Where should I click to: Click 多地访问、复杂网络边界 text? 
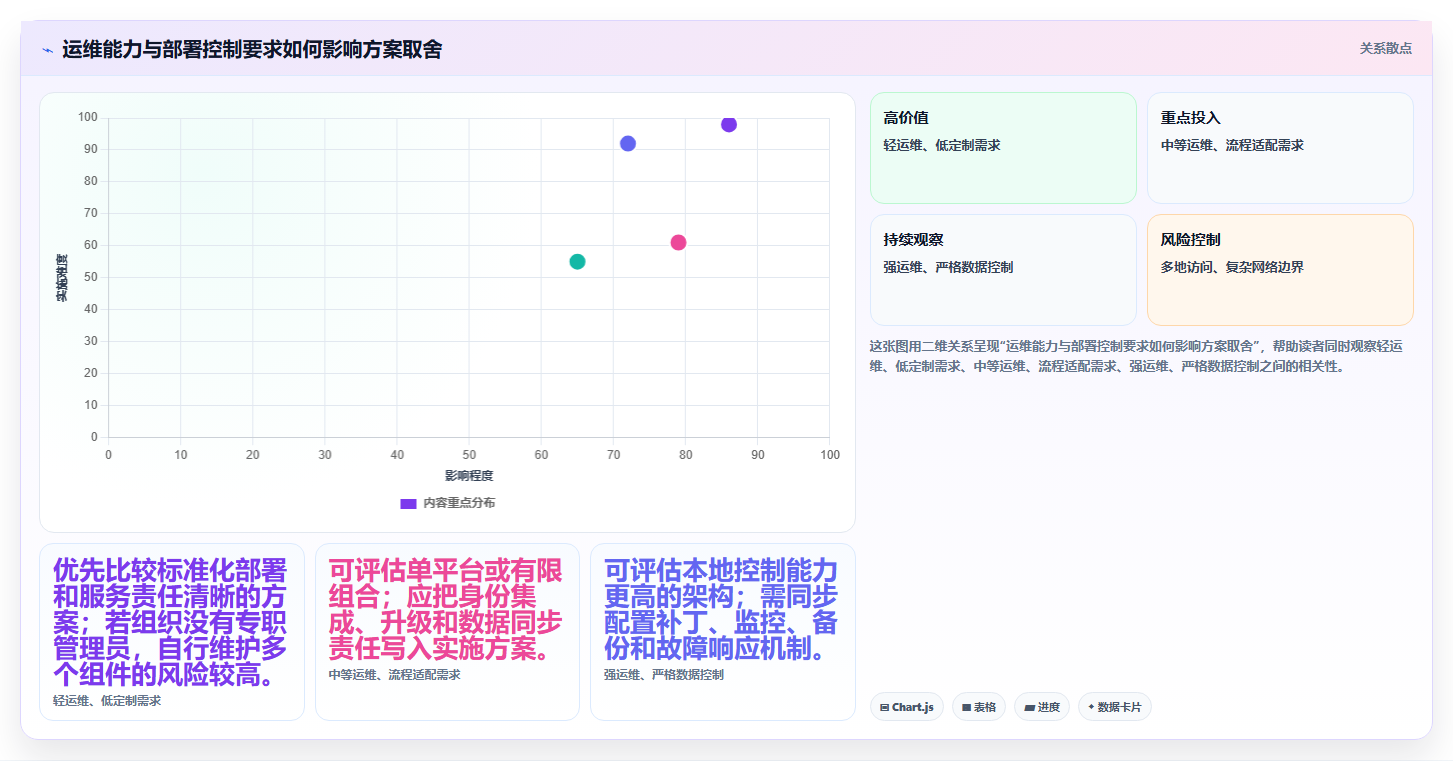point(1232,267)
